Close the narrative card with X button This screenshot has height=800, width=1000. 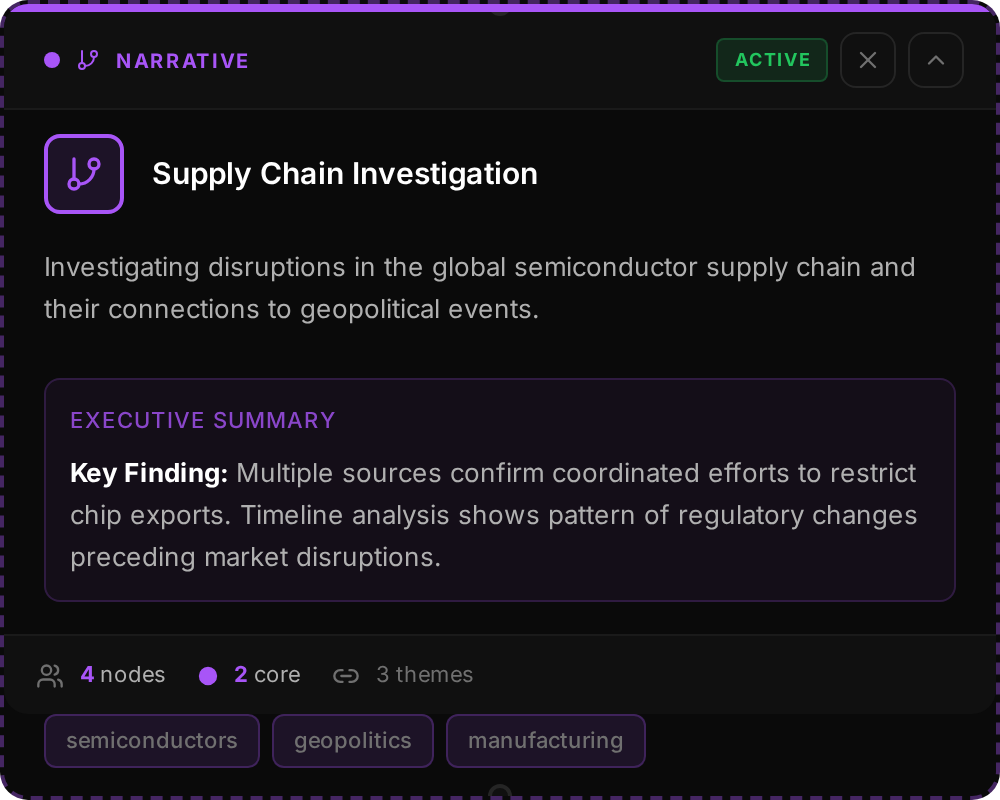868,60
